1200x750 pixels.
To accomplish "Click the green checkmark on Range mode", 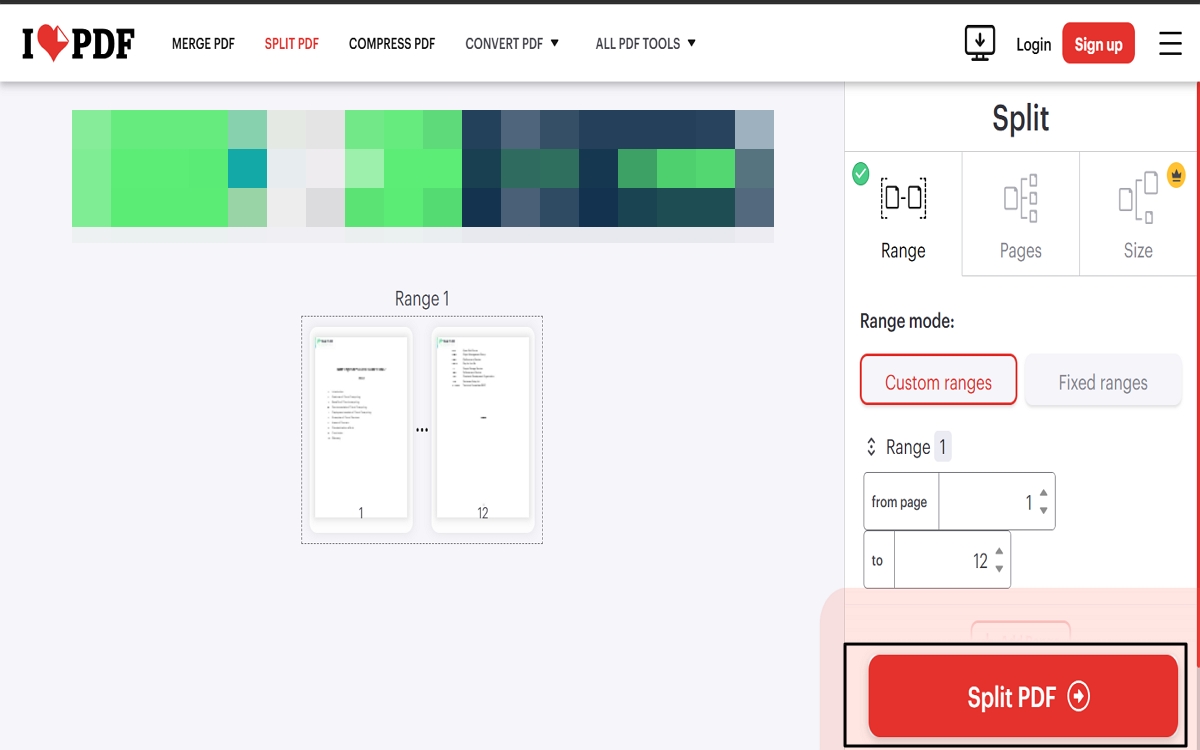I will tap(860, 173).
